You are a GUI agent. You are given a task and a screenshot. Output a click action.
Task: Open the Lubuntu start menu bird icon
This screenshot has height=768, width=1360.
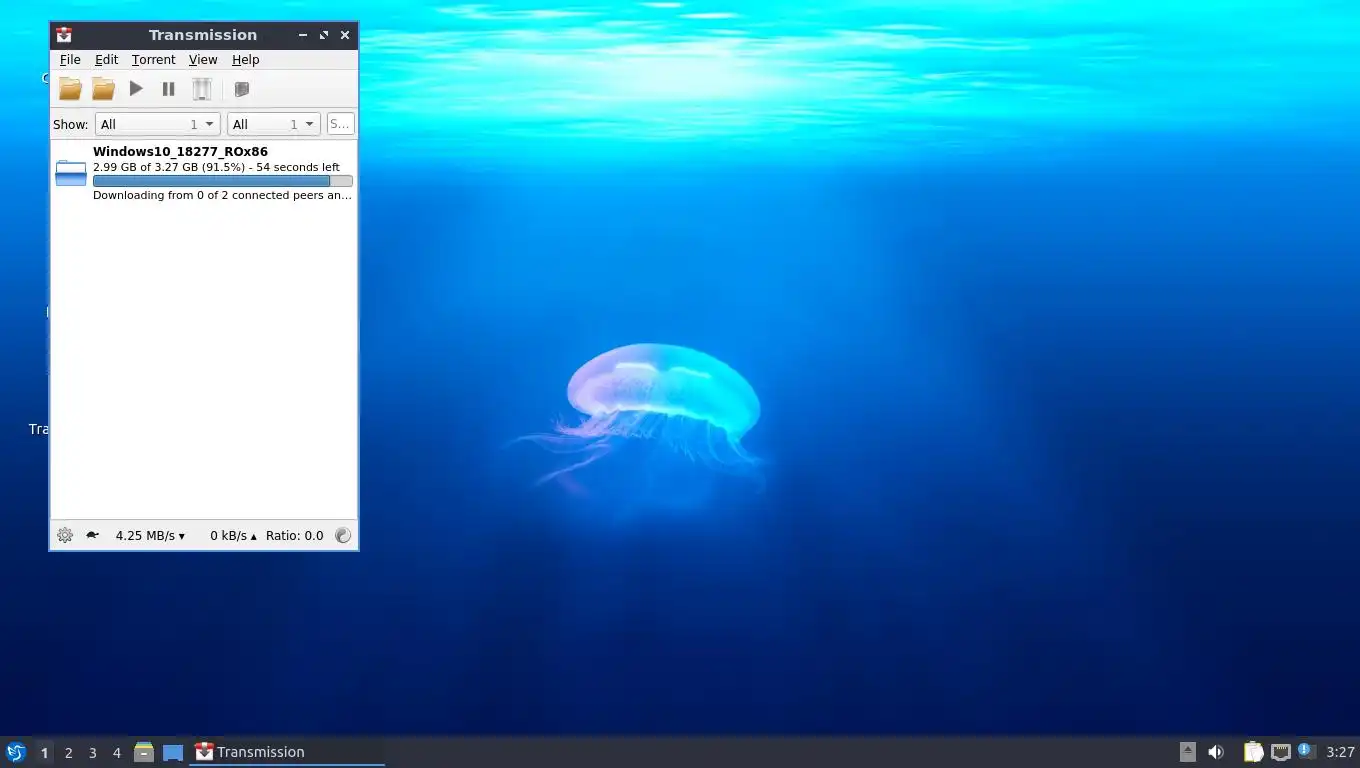click(15, 752)
